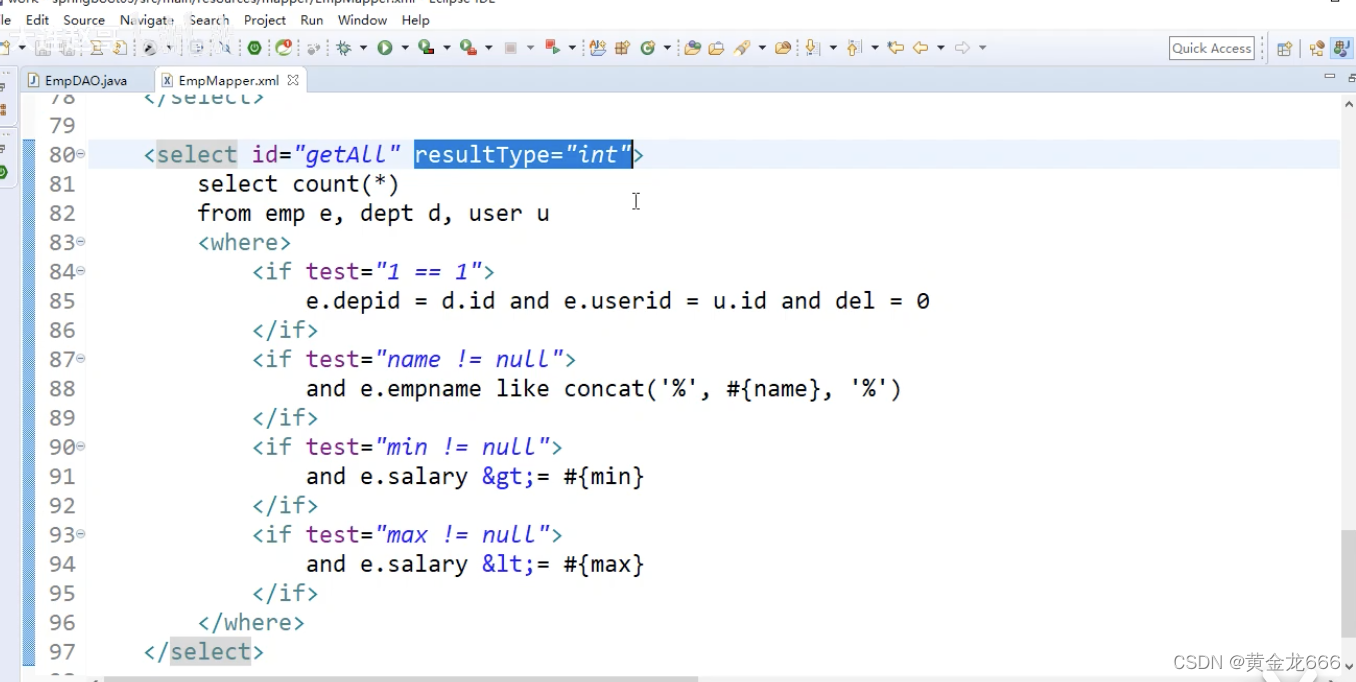Image resolution: width=1356 pixels, height=682 pixels.
Task: Open the External Tools dropdown arrow
Action: [487, 48]
